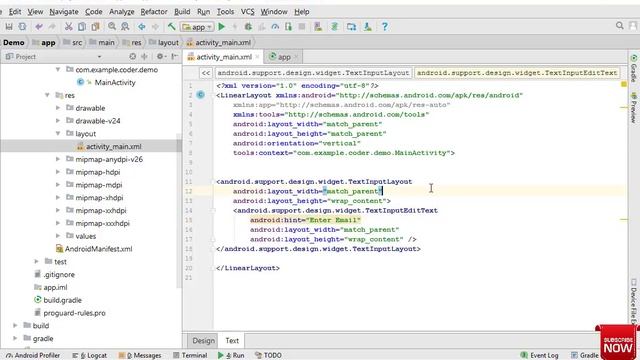Image resolution: width=640 pixels, height=360 pixels.
Task: Close the activity_main.xml editor tab
Action: point(258,57)
